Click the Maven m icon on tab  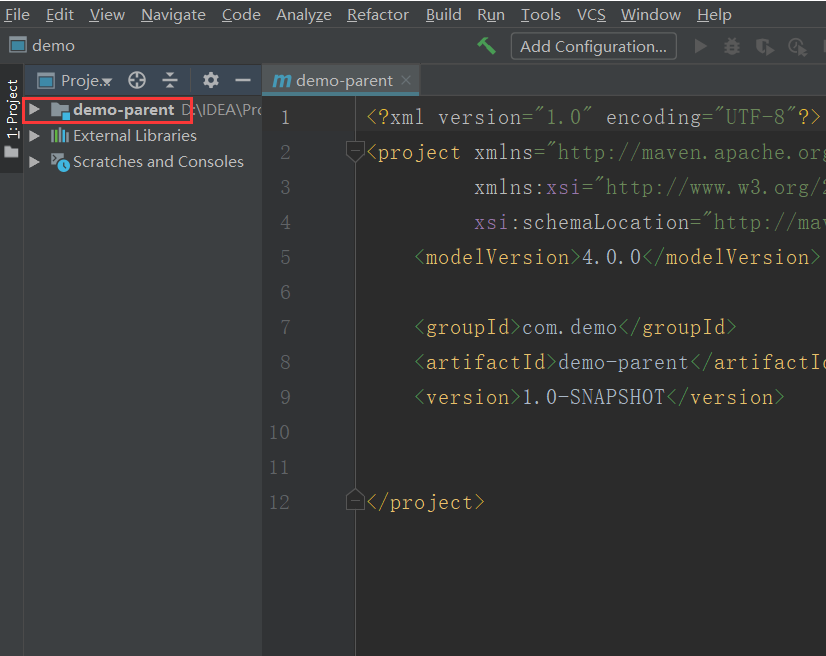coord(281,81)
